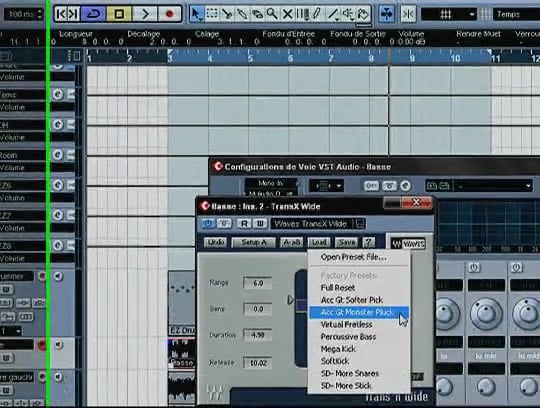This screenshot has width=540, height=408.
Task: Select the Mute X tool
Action: [x=287, y=14]
